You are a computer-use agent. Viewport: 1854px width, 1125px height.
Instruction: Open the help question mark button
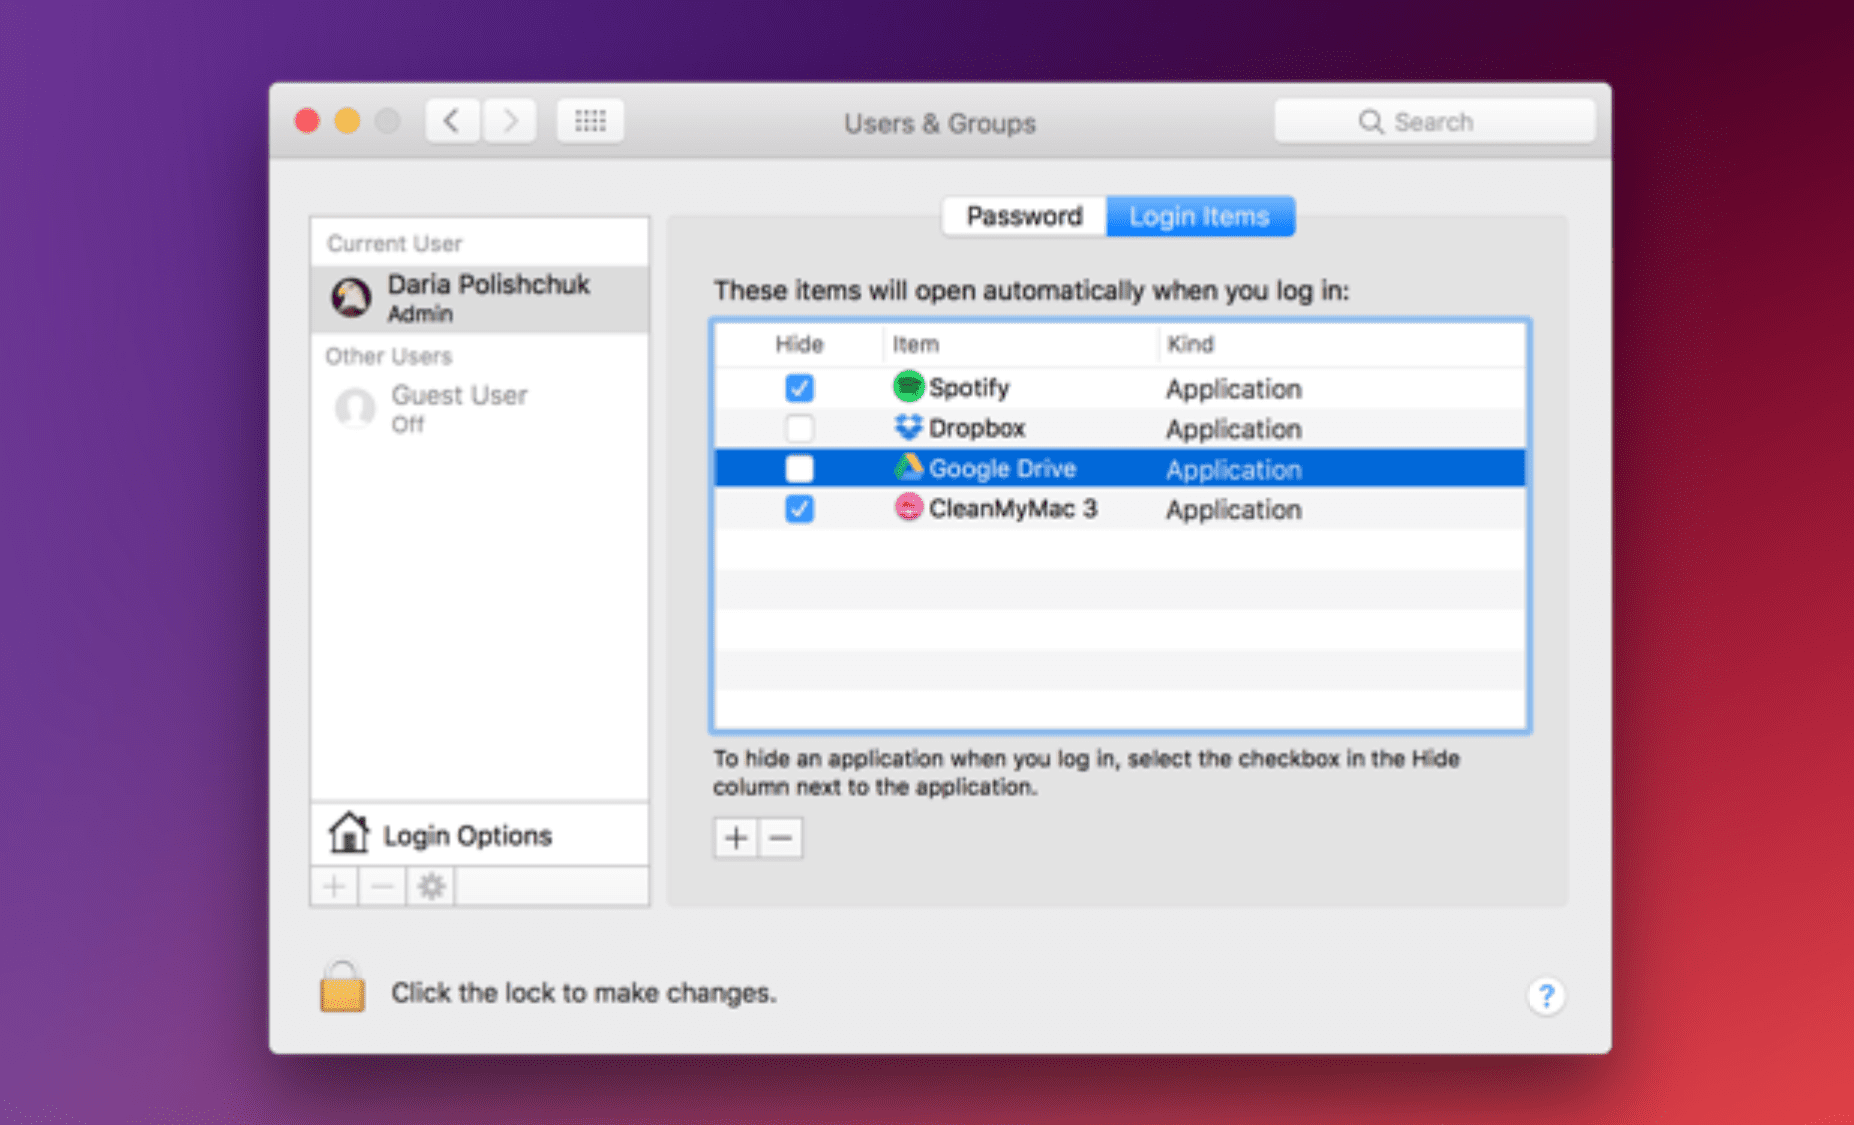pyautogui.click(x=1546, y=995)
